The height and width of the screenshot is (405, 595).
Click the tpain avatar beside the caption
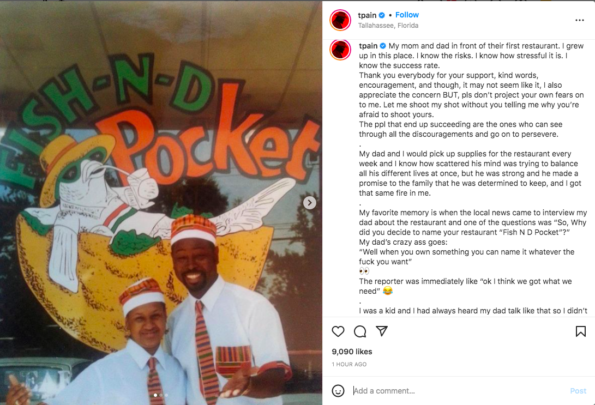tap(340, 50)
